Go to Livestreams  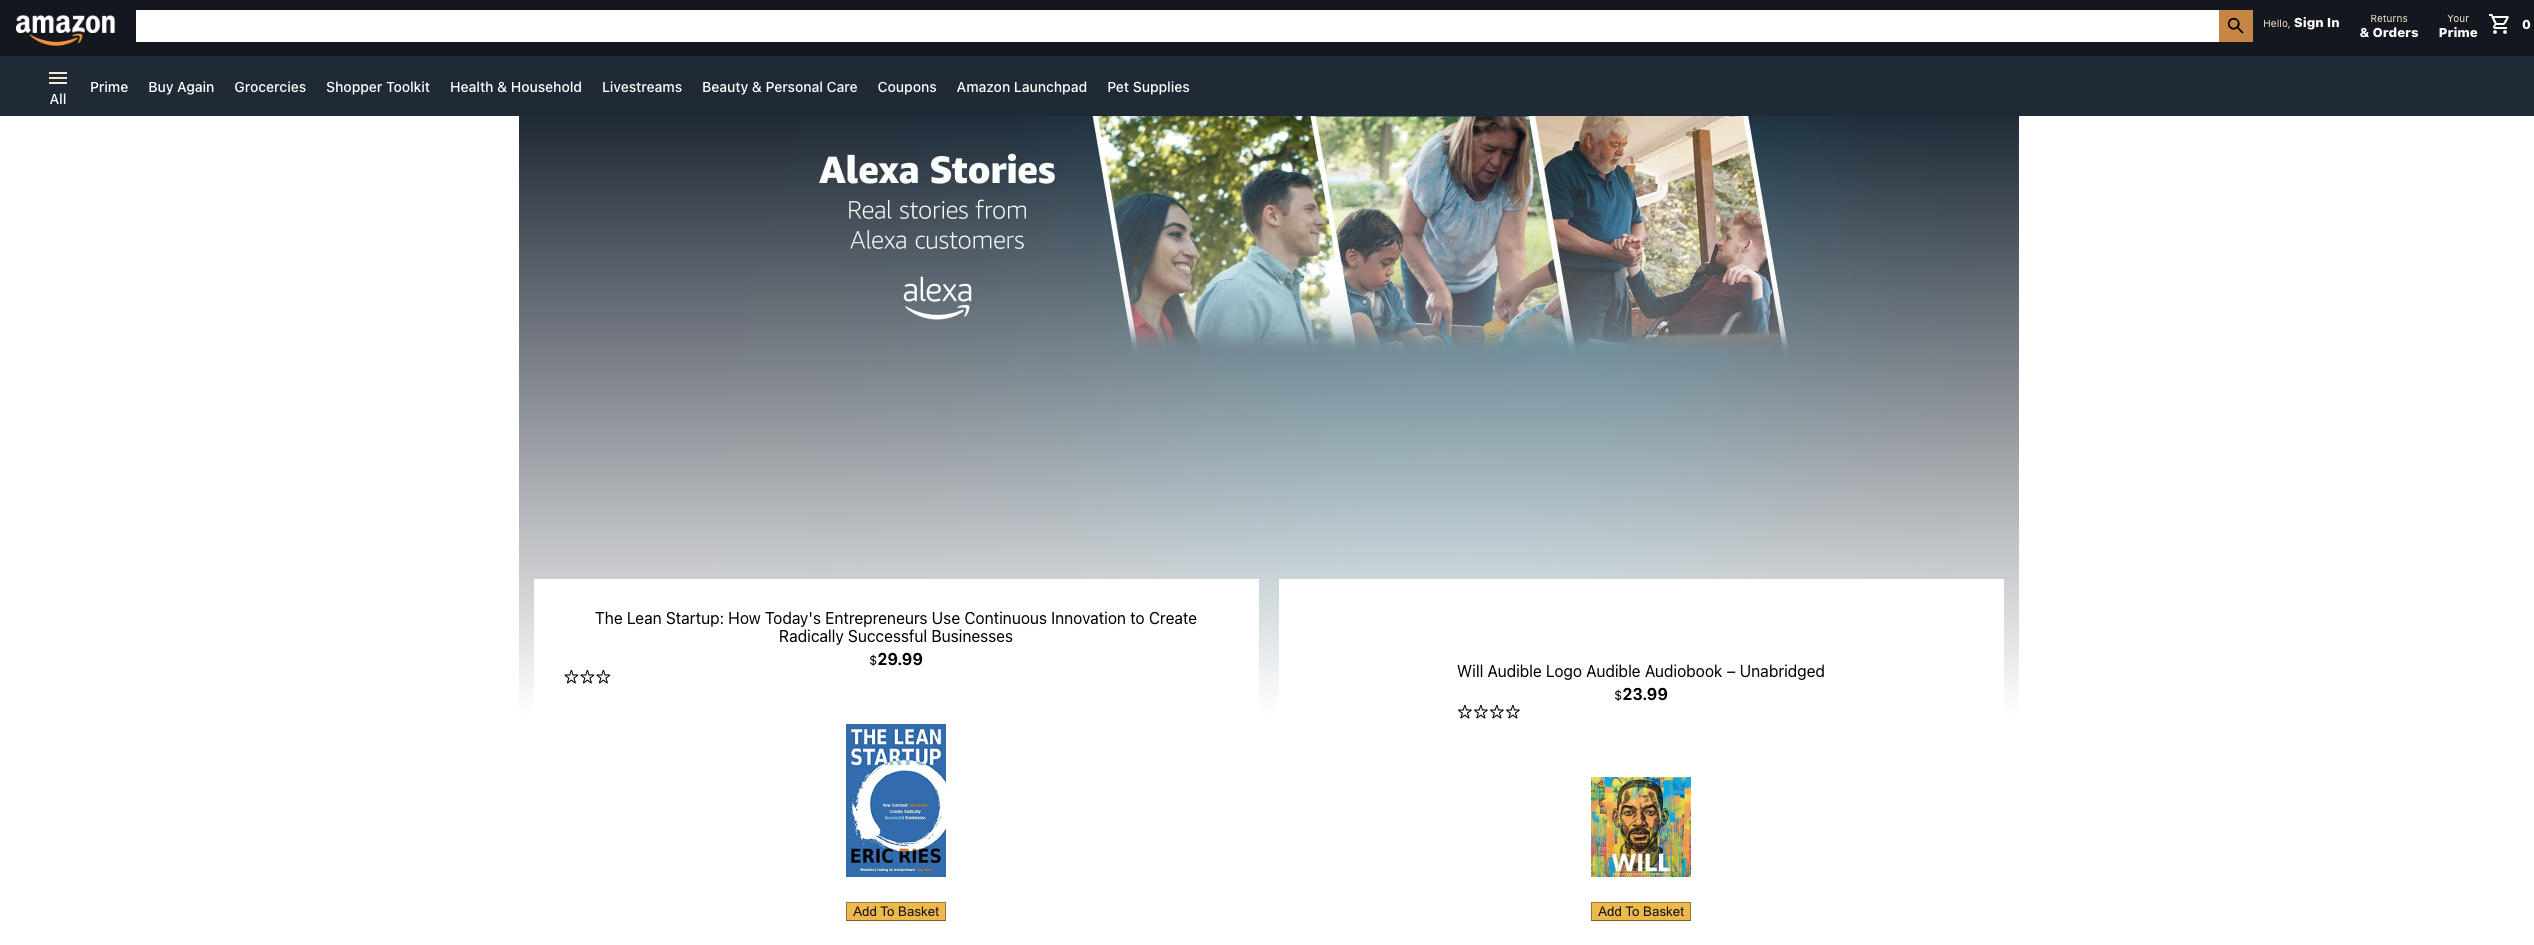click(x=642, y=87)
